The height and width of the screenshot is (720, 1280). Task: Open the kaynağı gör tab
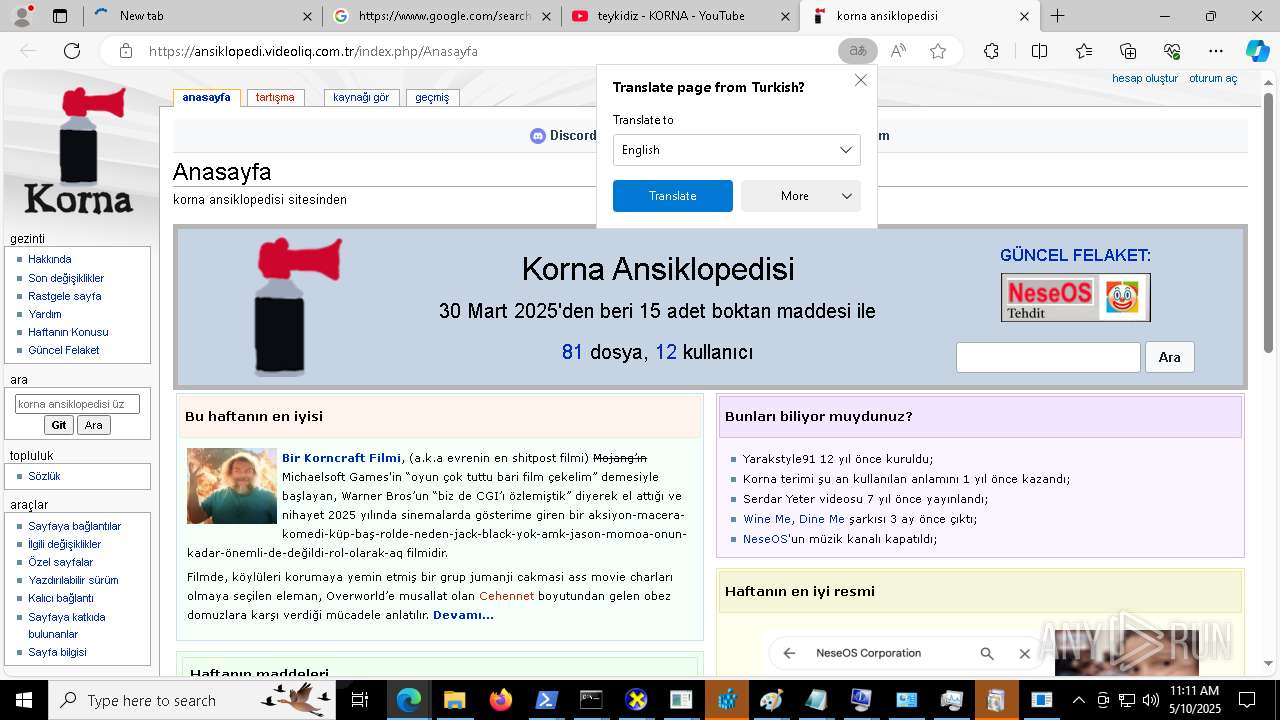361,98
